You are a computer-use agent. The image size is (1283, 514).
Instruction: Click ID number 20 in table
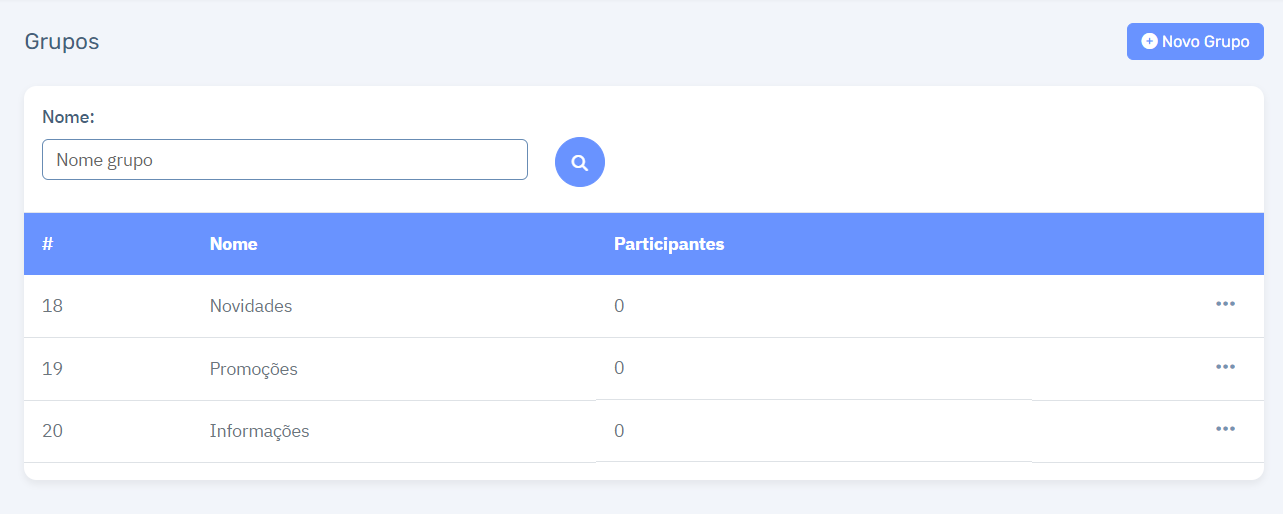(53, 431)
